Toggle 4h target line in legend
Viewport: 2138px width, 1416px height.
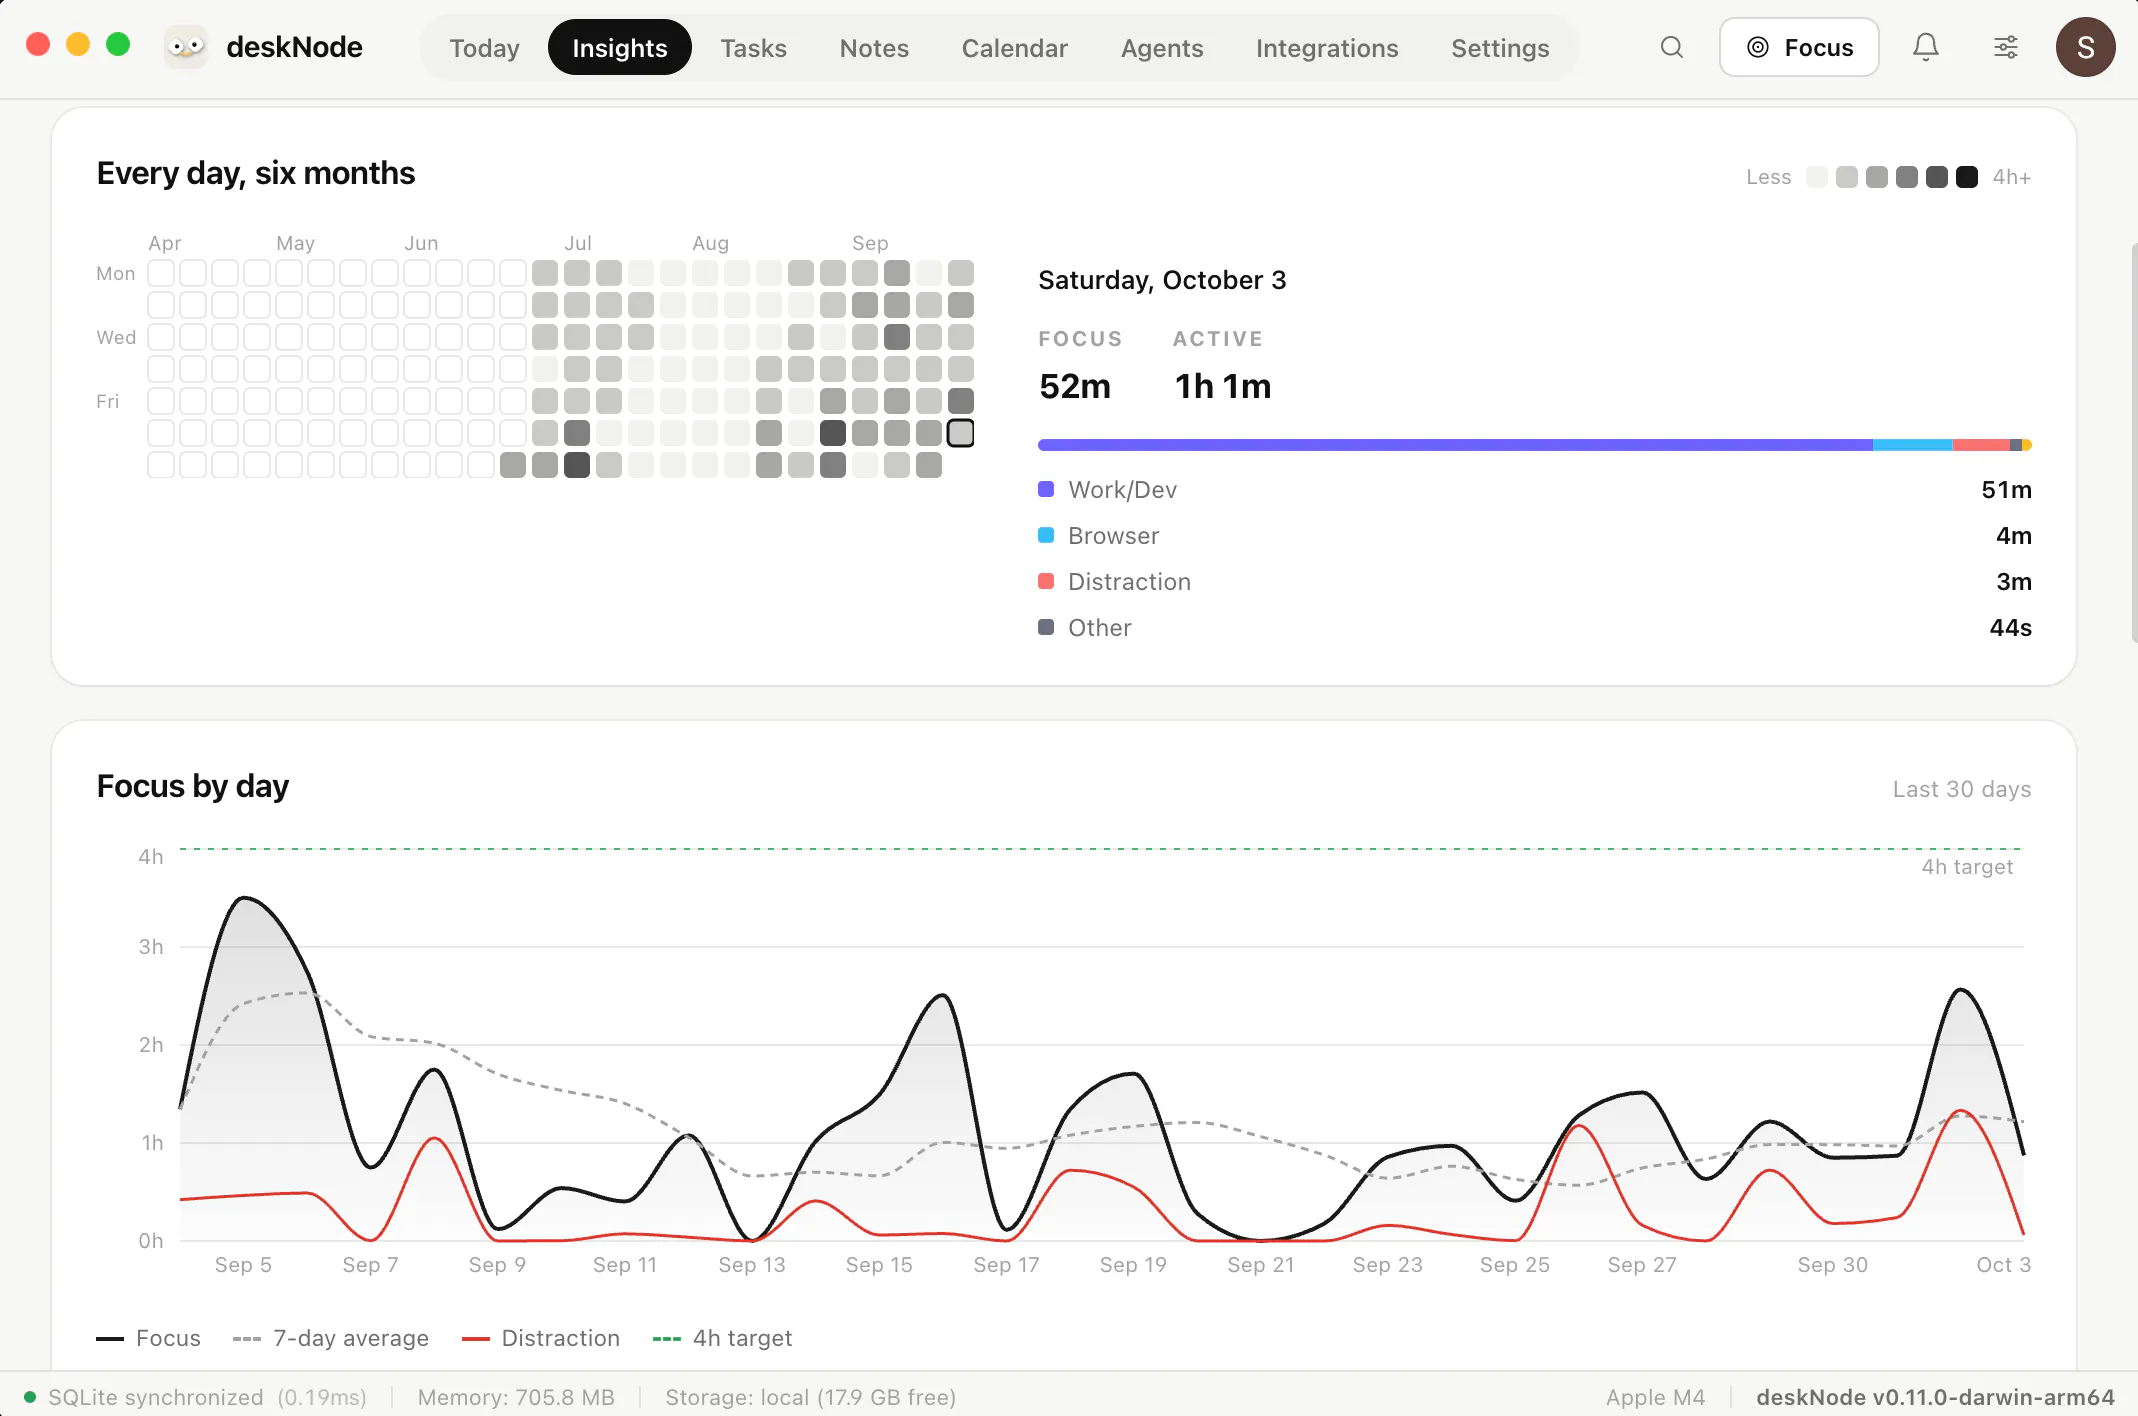point(722,1338)
